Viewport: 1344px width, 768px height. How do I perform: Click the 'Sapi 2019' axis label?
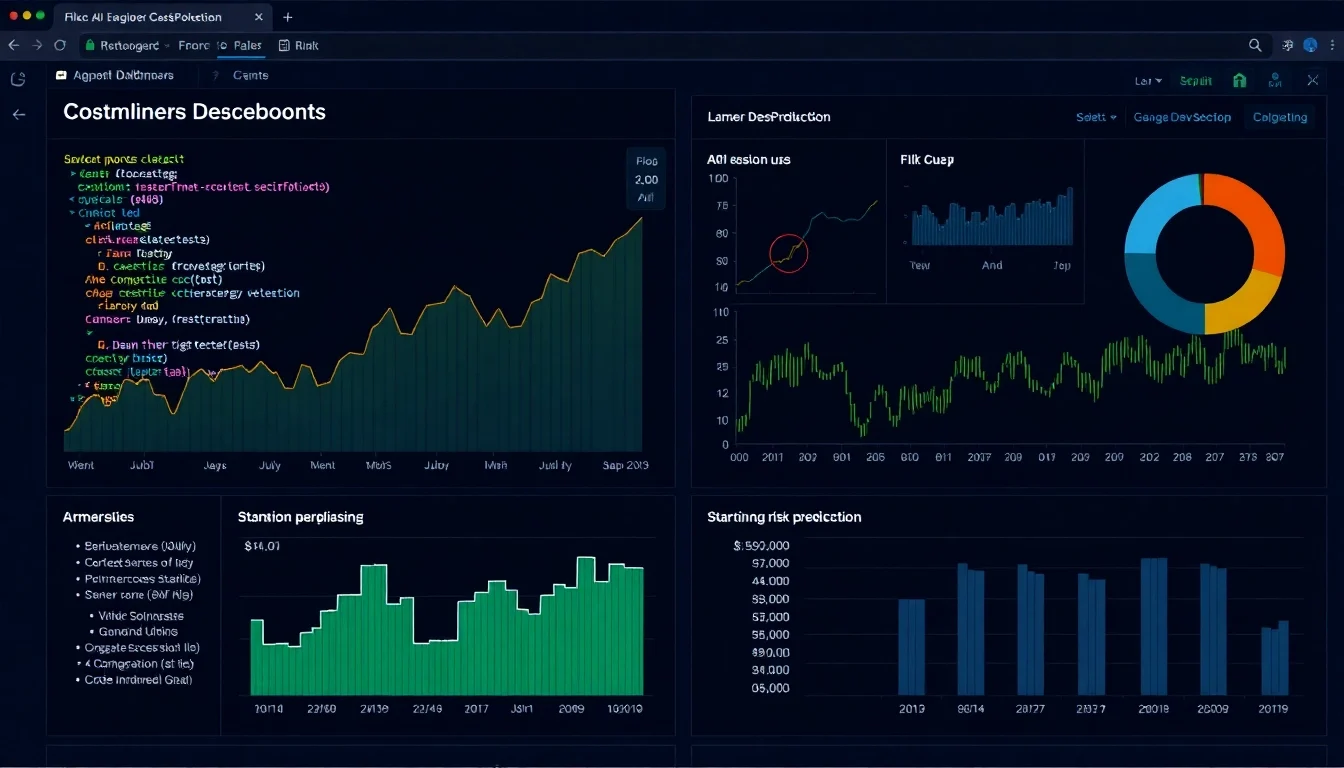(625, 466)
